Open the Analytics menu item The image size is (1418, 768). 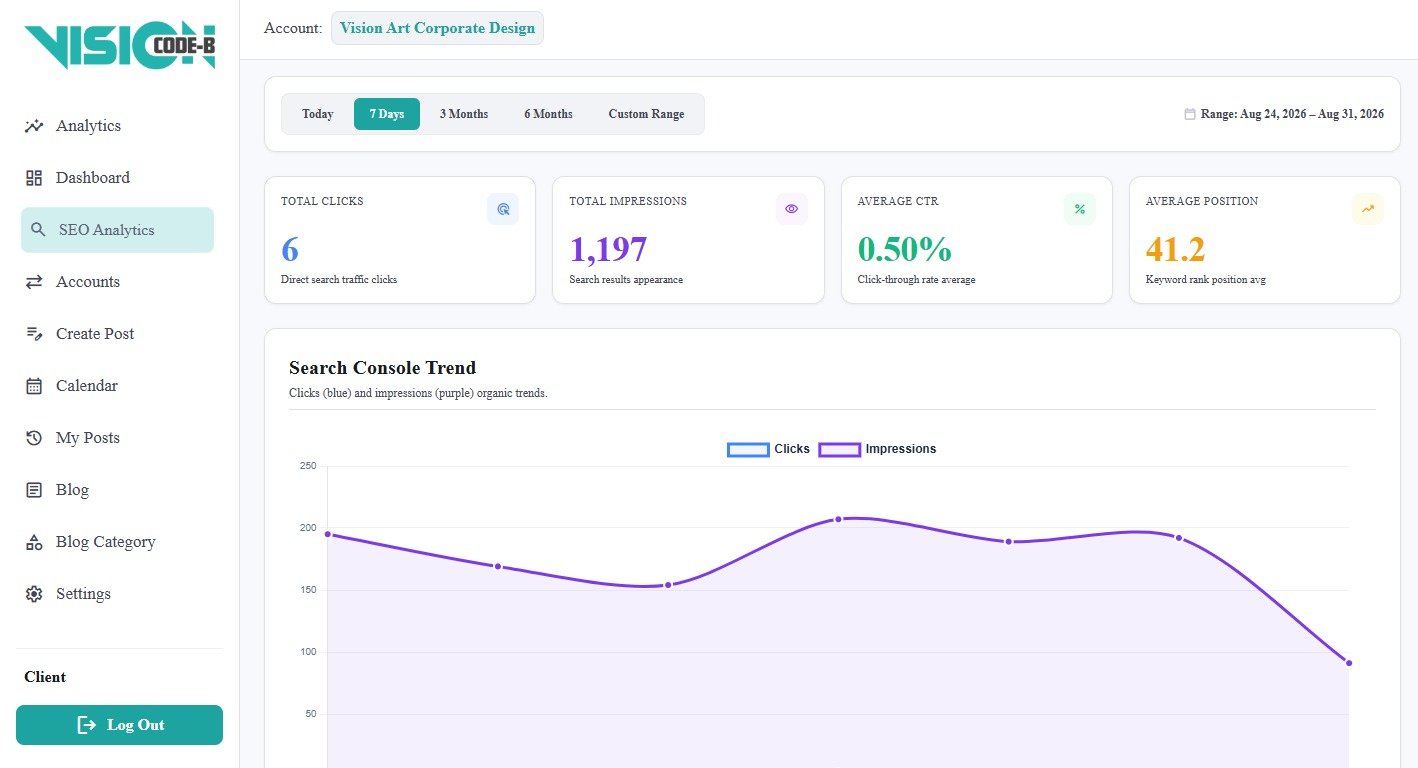coord(117,126)
